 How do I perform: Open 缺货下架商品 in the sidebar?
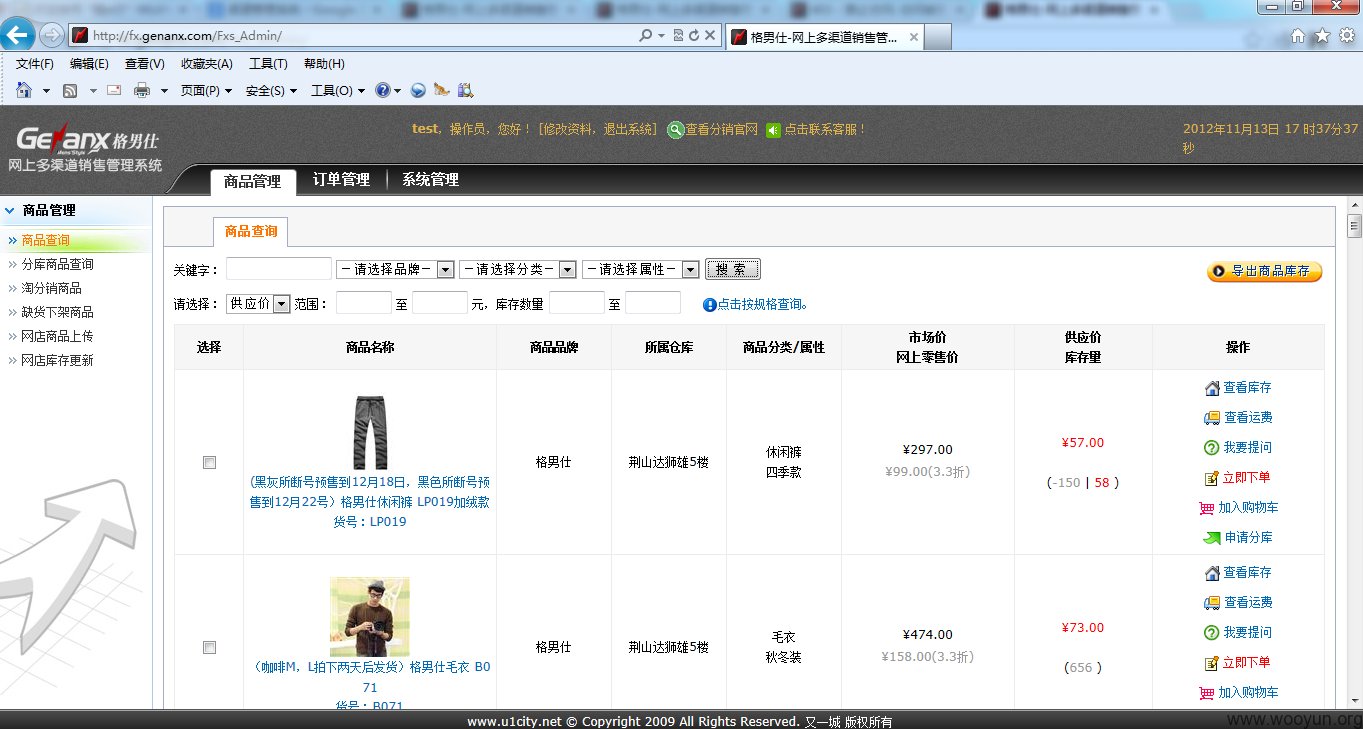pyautogui.click(x=57, y=312)
